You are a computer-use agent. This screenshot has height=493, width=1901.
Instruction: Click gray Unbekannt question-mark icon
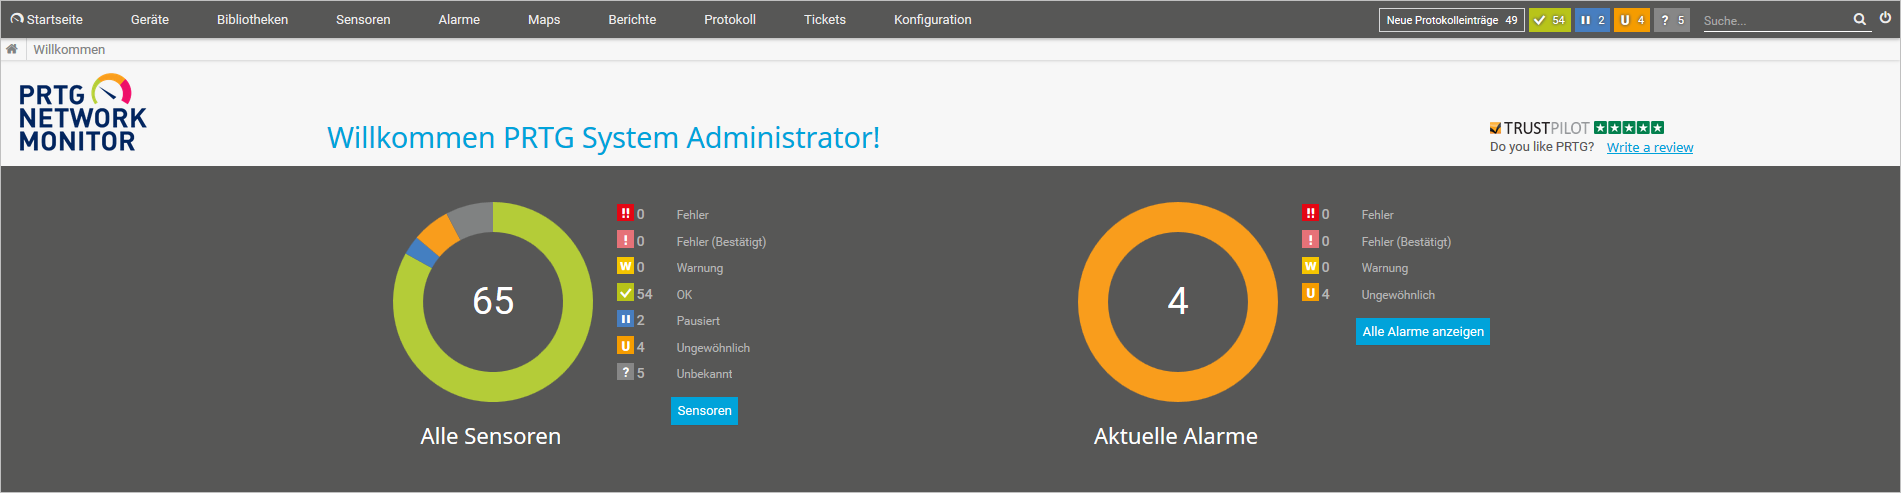(x=625, y=372)
